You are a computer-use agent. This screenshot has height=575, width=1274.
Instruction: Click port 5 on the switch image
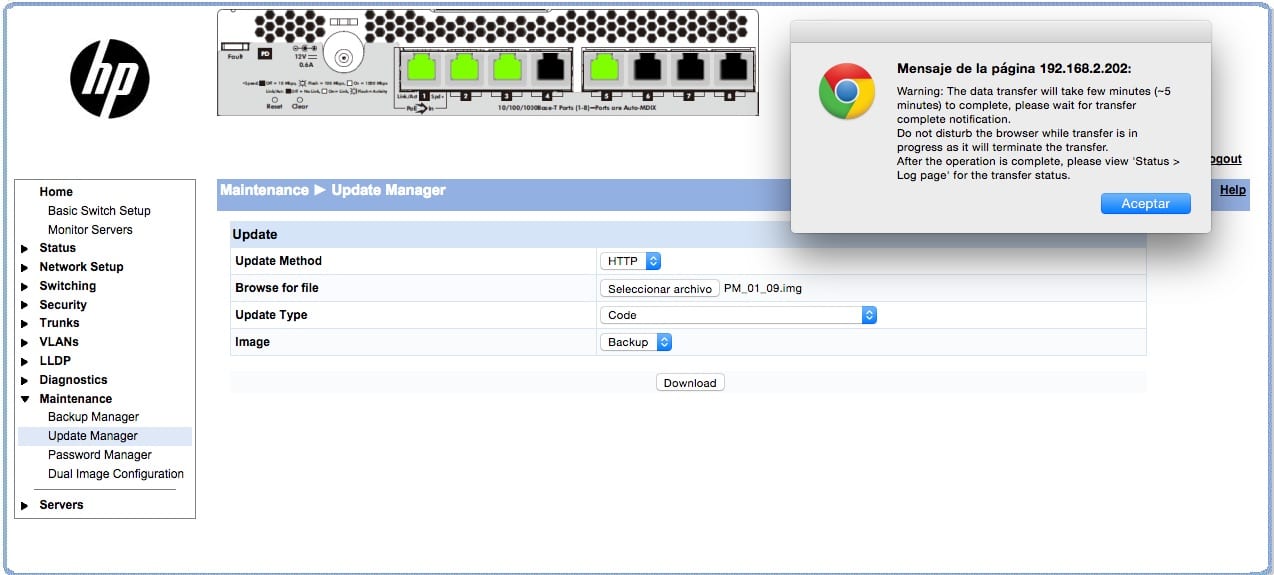pos(606,68)
